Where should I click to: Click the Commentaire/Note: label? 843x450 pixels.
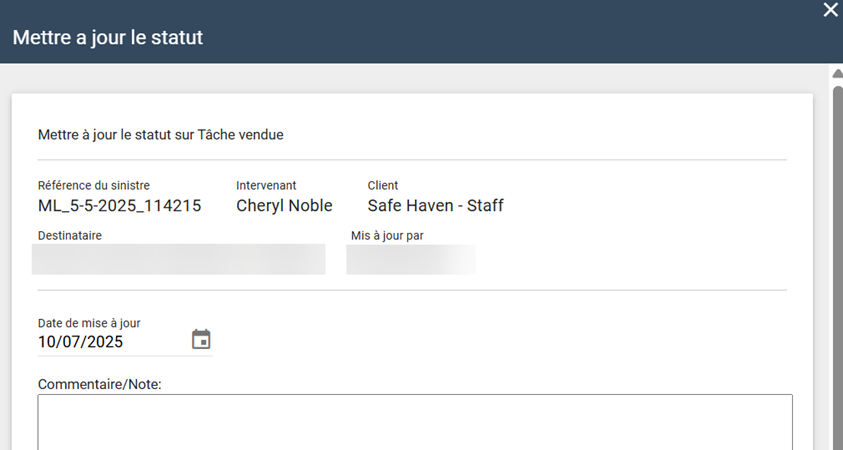tap(99, 384)
